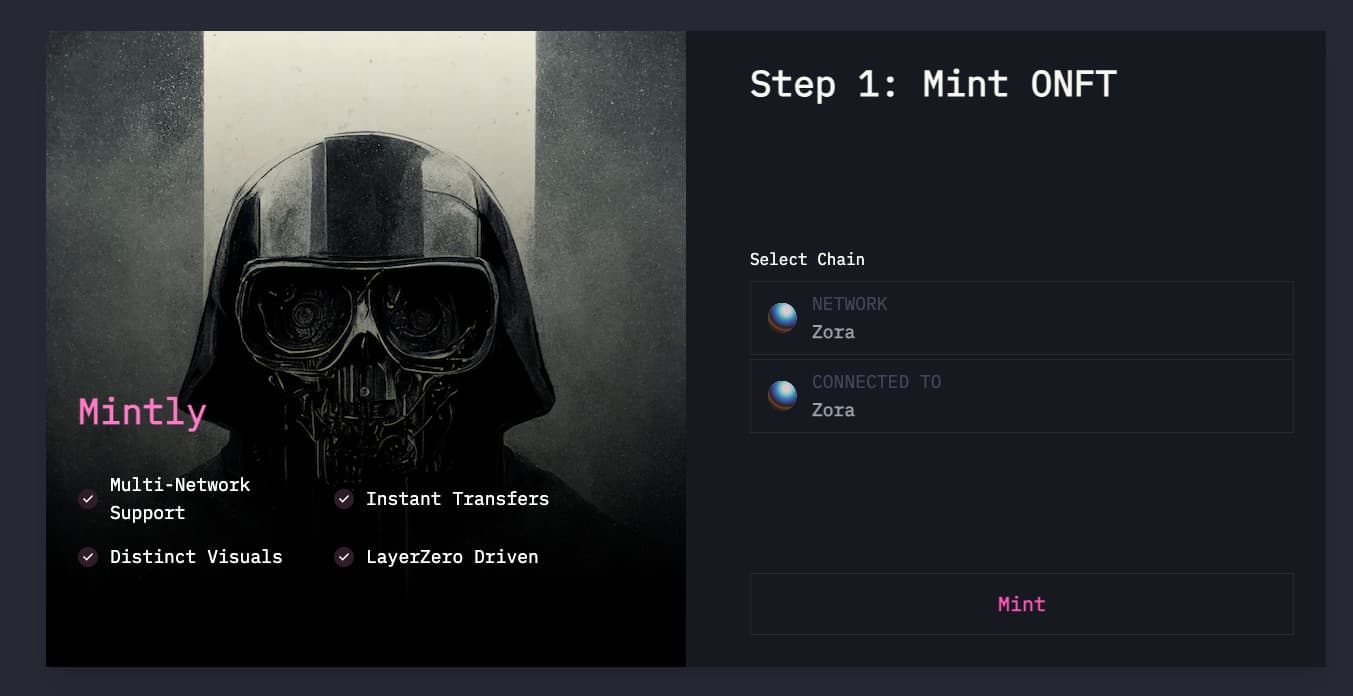Click the checkmark icon next to LayerZero Driven
Screen dimensions: 1353x696
(344, 557)
